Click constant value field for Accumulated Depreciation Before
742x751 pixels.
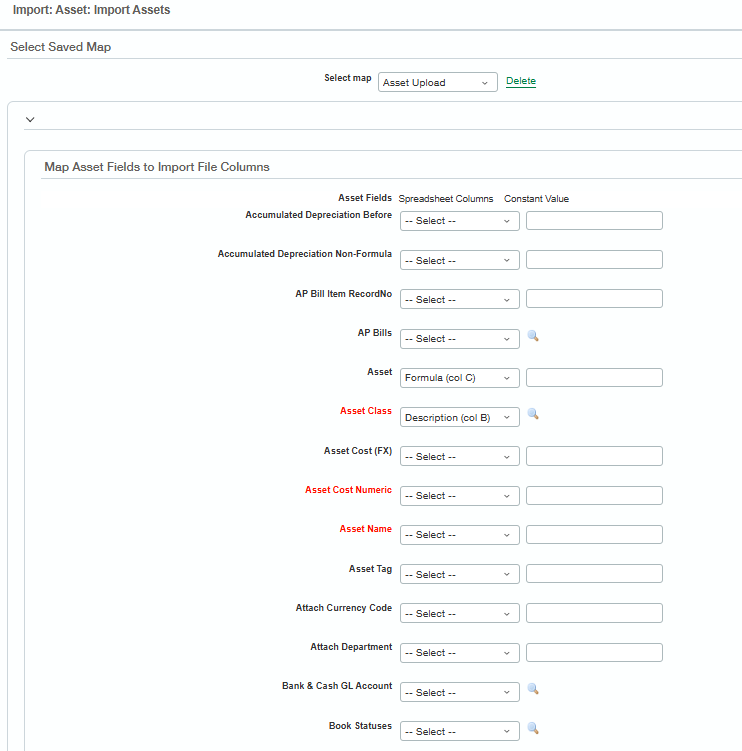tap(594, 220)
